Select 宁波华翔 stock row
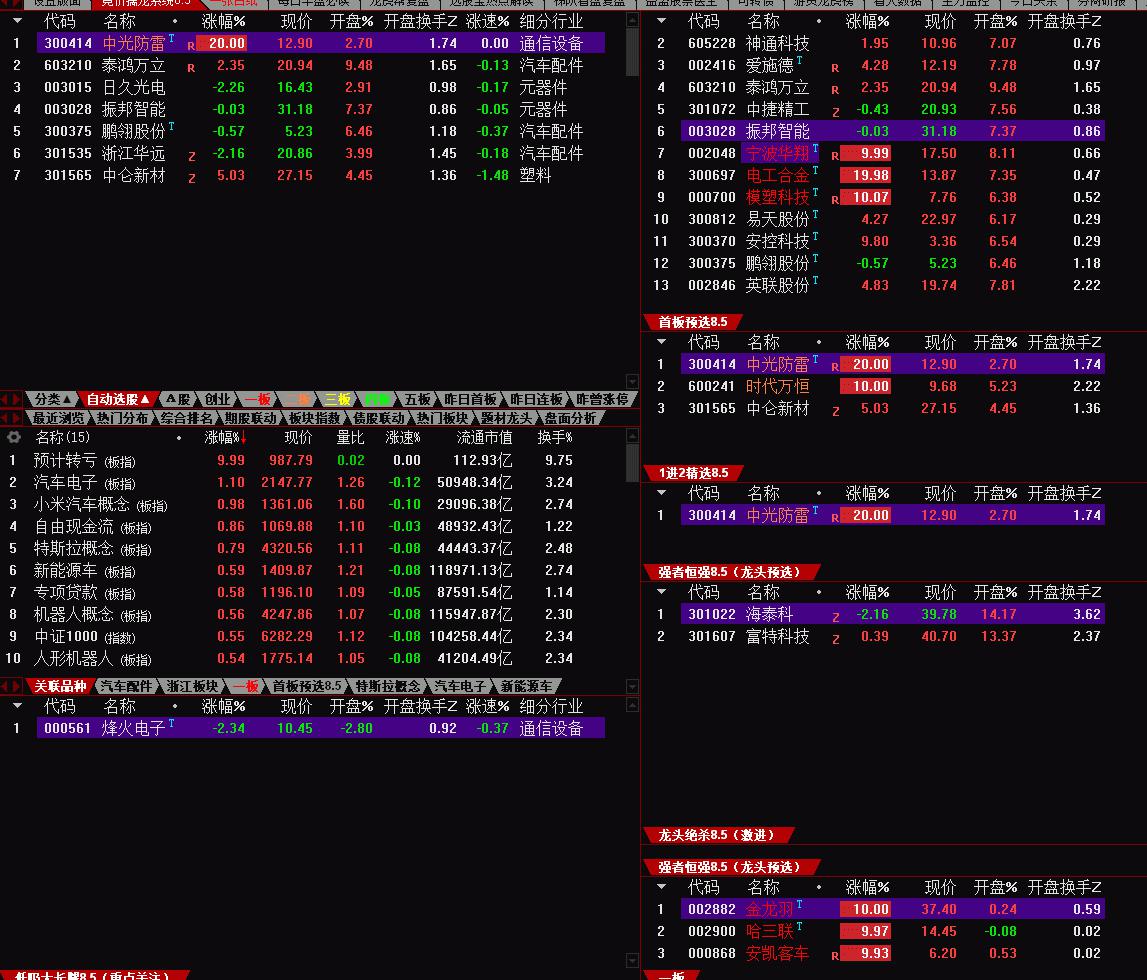The height and width of the screenshot is (980, 1147). click(892, 153)
